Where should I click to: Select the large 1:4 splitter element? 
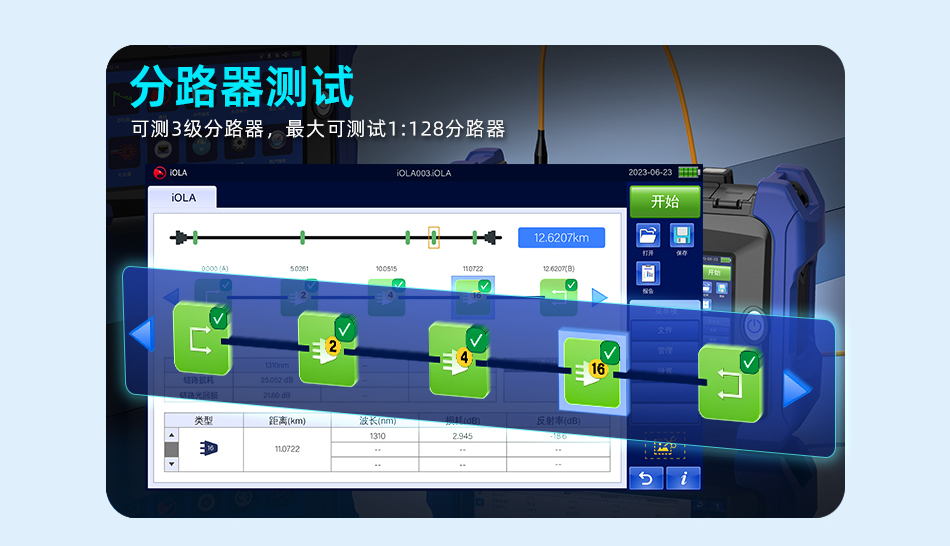click(x=459, y=359)
